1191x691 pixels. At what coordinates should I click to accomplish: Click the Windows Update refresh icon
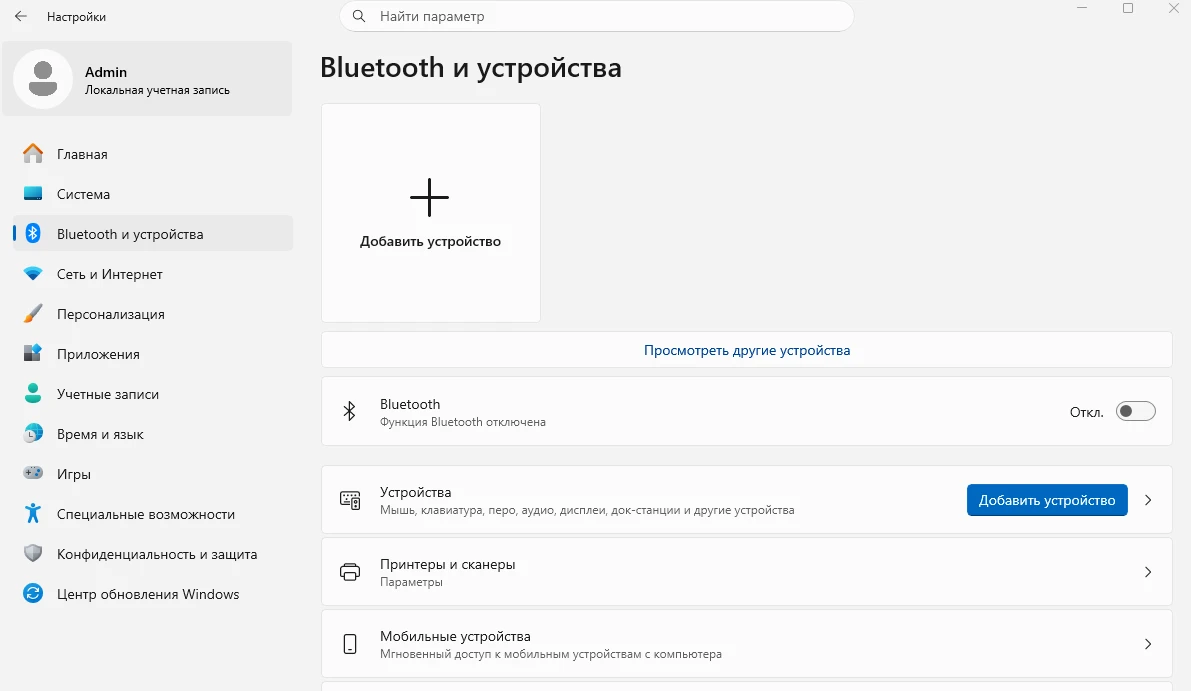pyautogui.click(x=33, y=594)
